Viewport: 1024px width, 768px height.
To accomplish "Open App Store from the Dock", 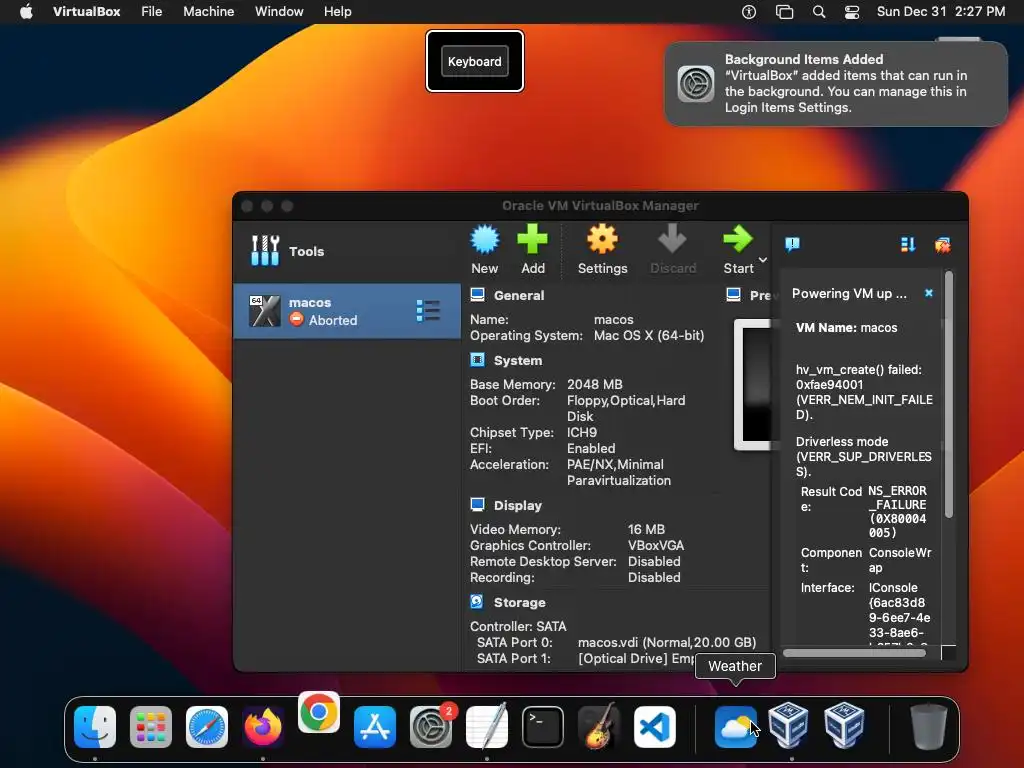I will point(375,727).
